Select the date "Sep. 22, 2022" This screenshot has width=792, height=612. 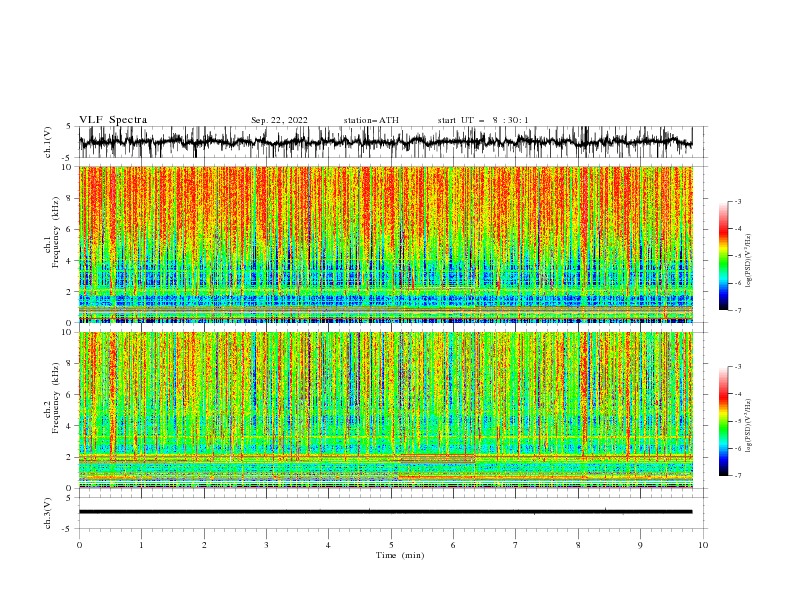[279, 120]
